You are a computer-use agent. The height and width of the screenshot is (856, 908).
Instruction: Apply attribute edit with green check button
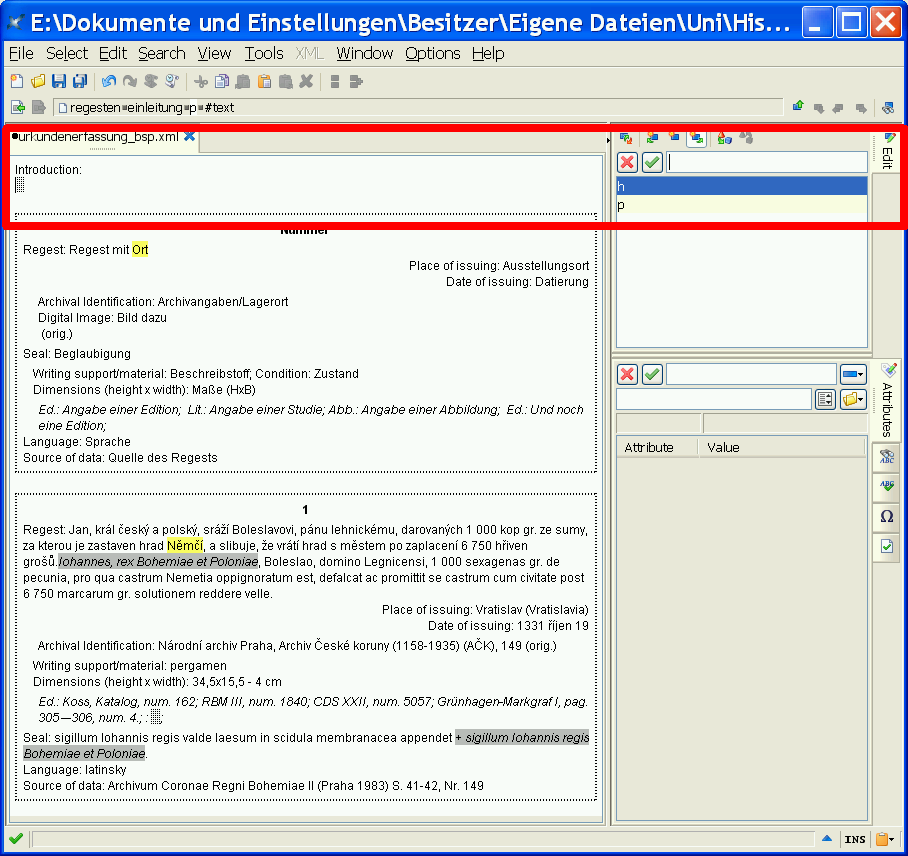[652, 374]
